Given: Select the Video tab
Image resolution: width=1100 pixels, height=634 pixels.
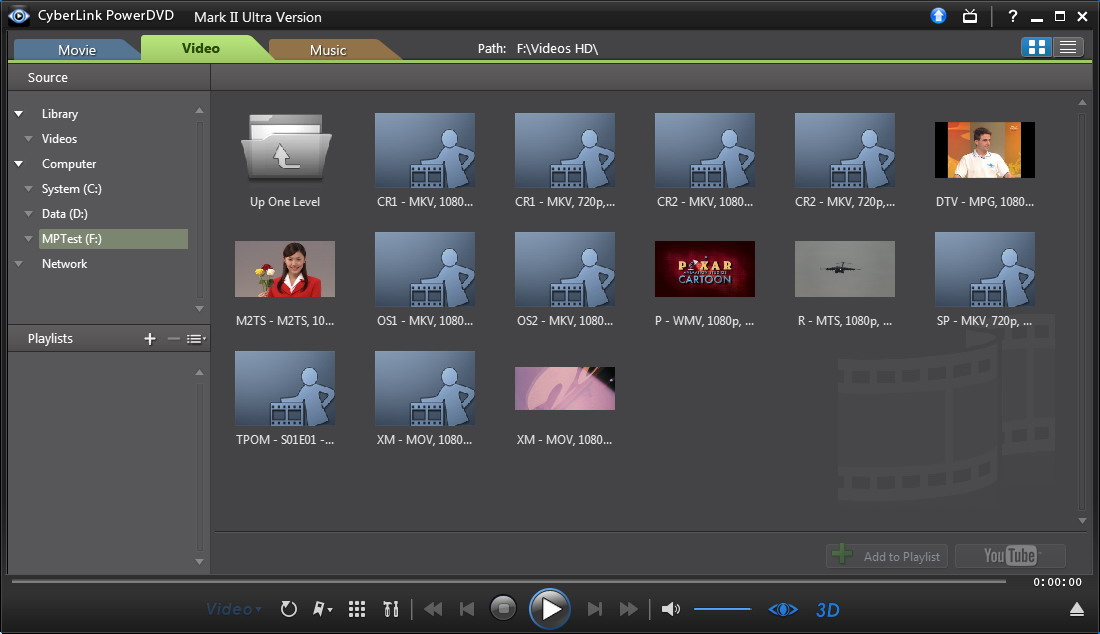Looking at the screenshot, I should 201,48.
